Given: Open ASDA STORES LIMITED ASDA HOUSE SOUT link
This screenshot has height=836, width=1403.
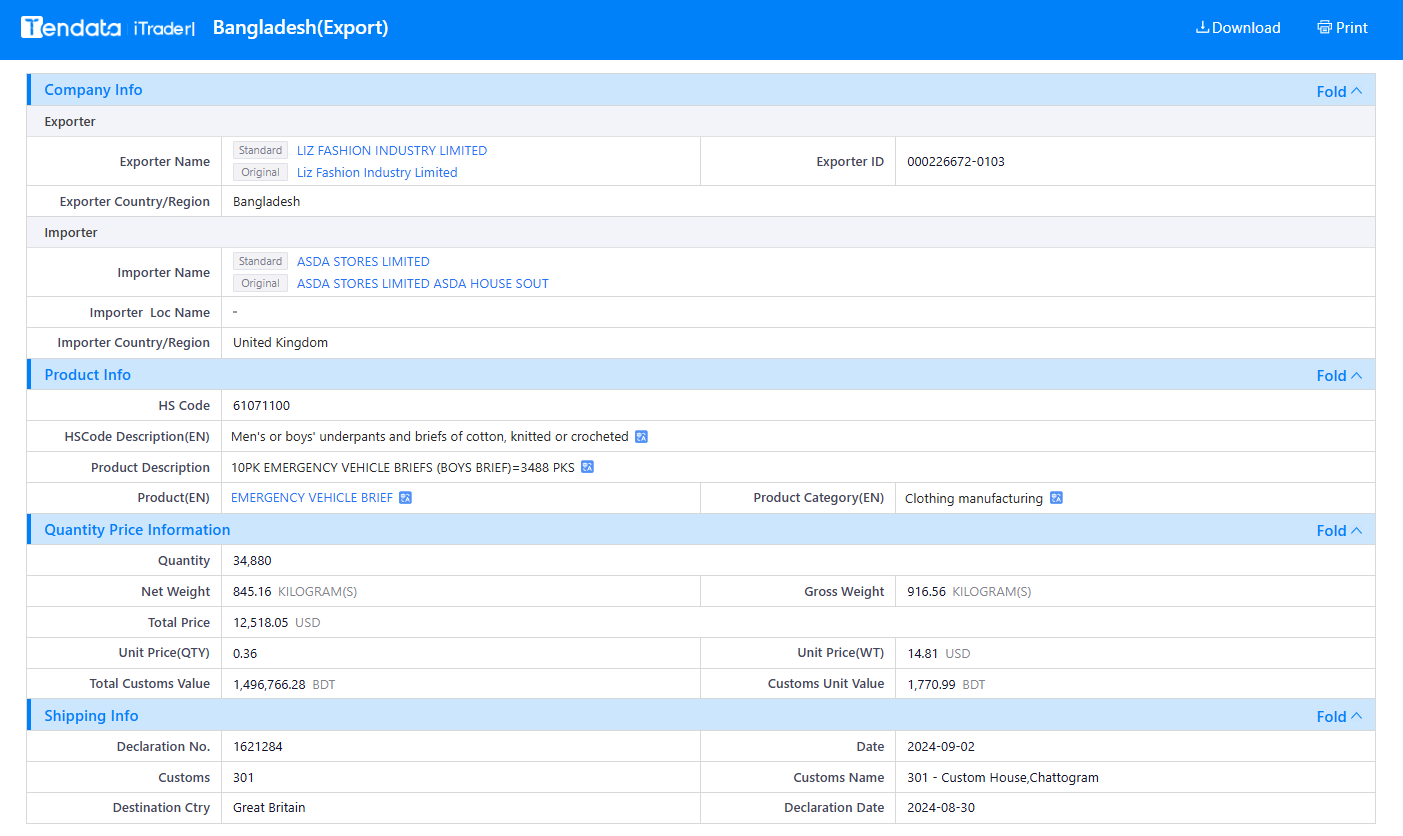Looking at the screenshot, I should (x=423, y=283).
